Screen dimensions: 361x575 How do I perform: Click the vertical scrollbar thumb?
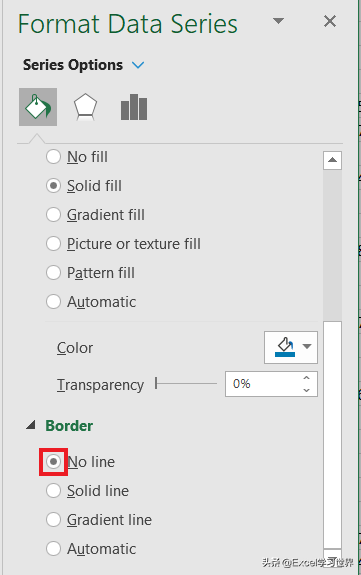click(x=332, y=435)
